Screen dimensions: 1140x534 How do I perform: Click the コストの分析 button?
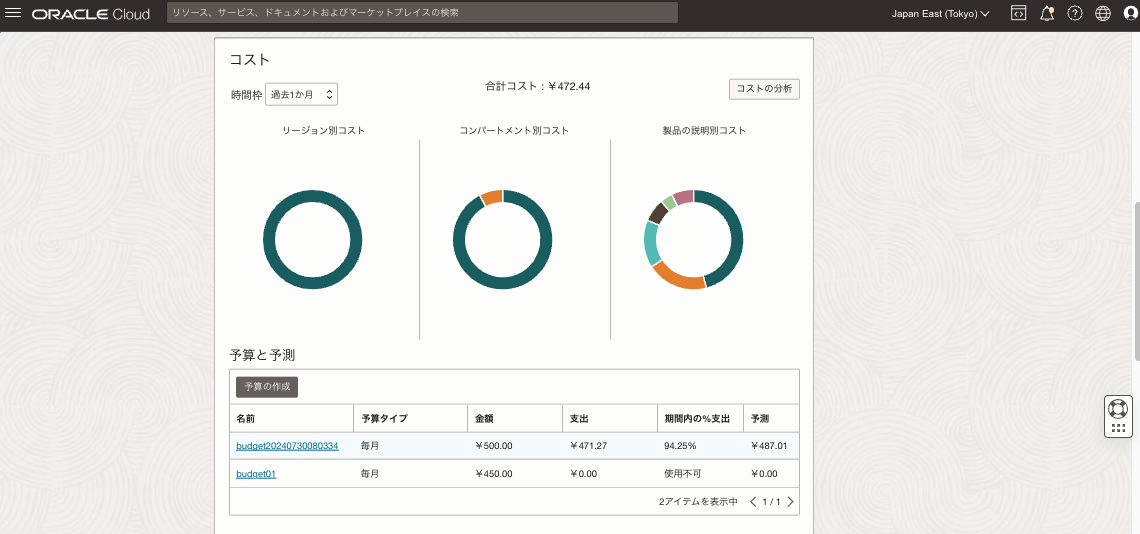(764, 88)
